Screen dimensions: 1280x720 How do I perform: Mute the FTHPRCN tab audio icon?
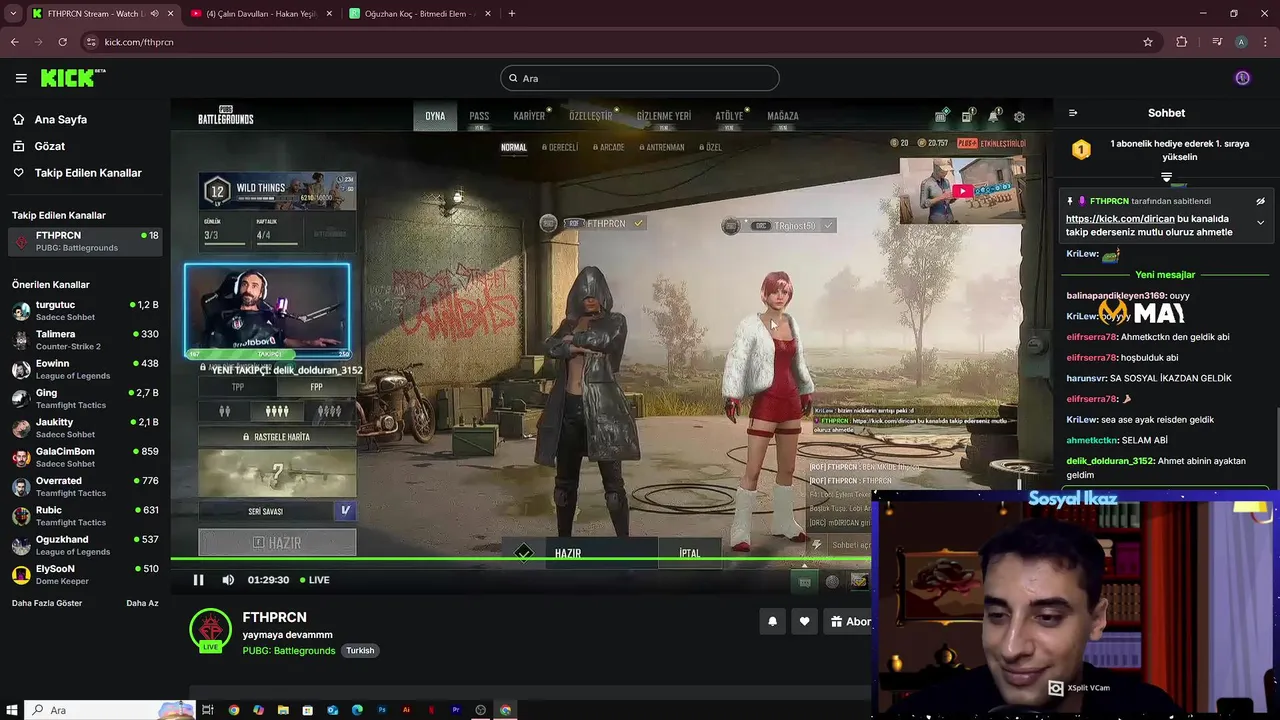tap(154, 14)
